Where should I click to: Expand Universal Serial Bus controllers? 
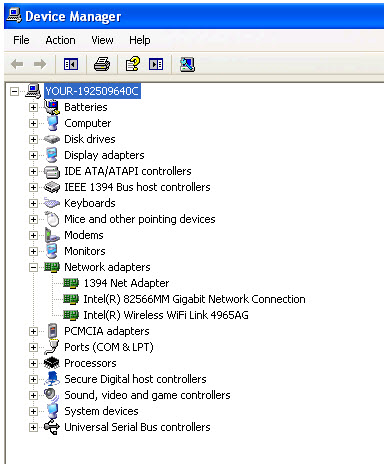point(33,427)
